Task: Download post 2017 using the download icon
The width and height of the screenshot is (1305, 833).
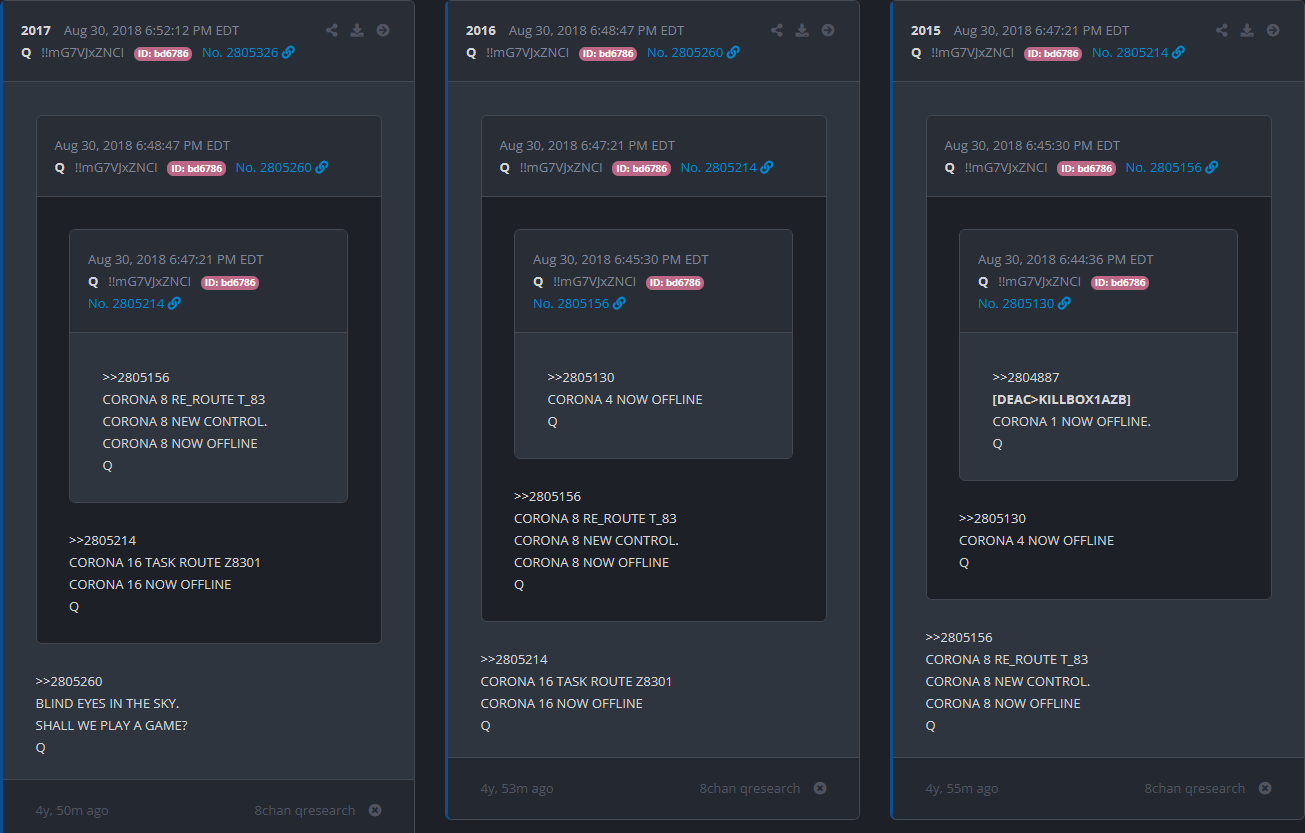Action: pos(357,30)
